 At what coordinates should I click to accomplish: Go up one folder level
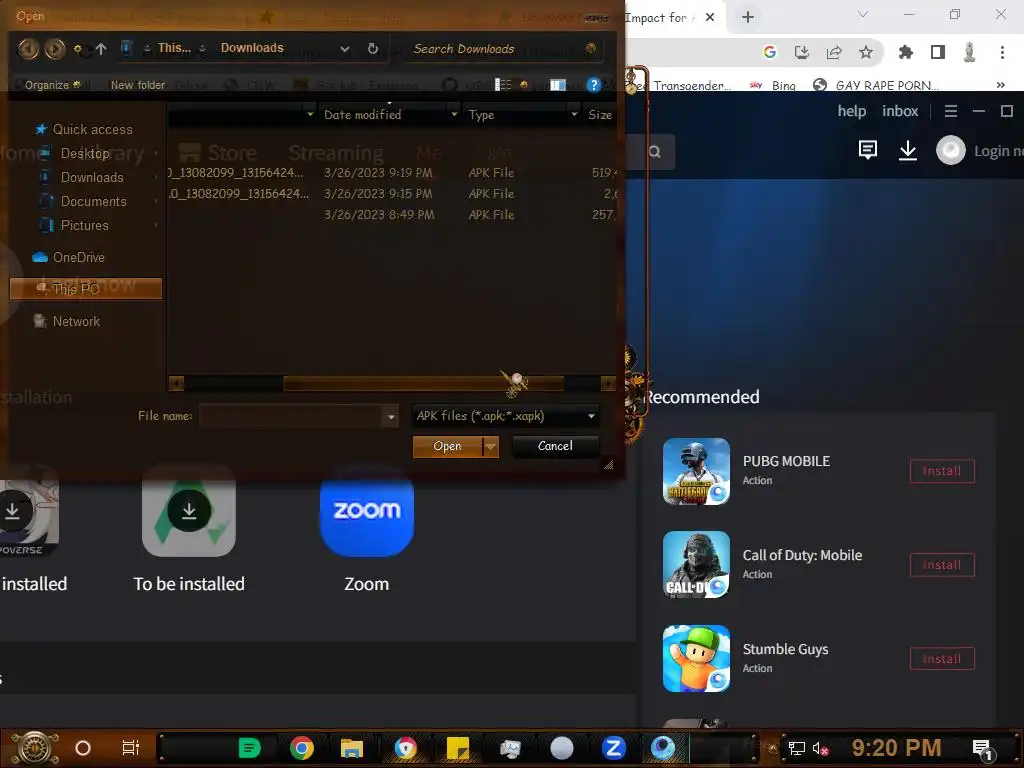(x=101, y=48)
